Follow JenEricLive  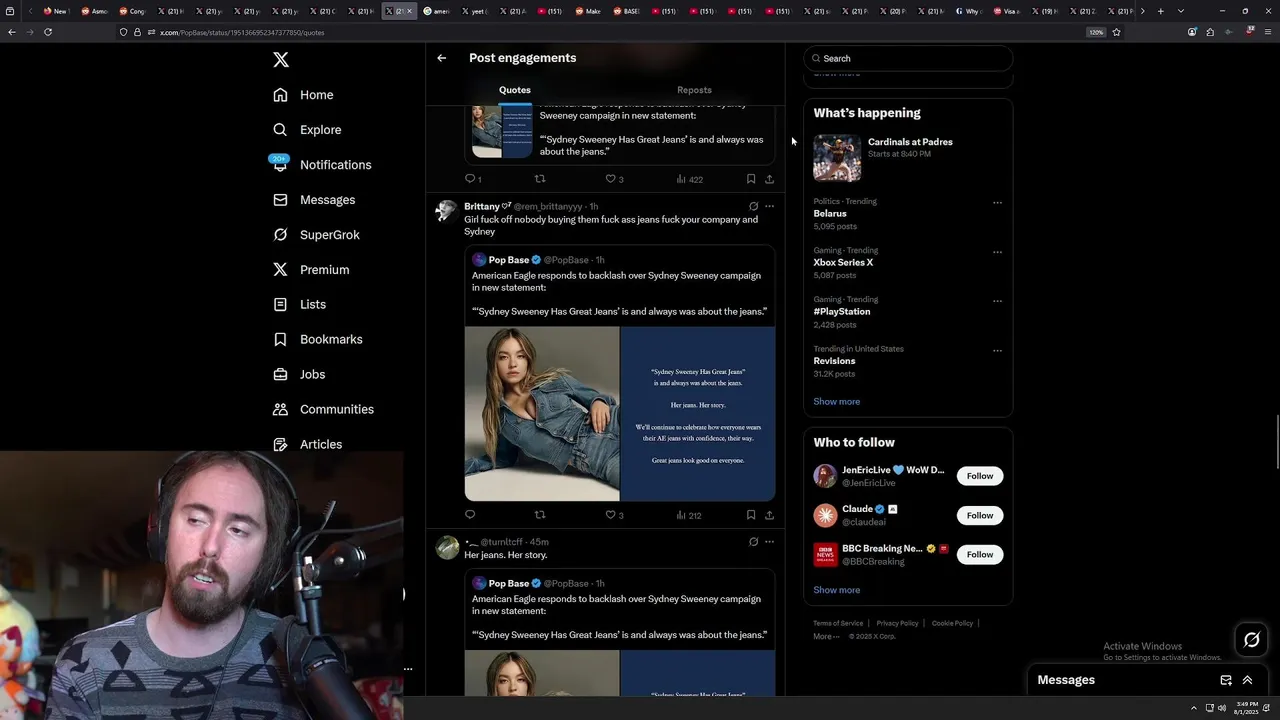point(980,476)
